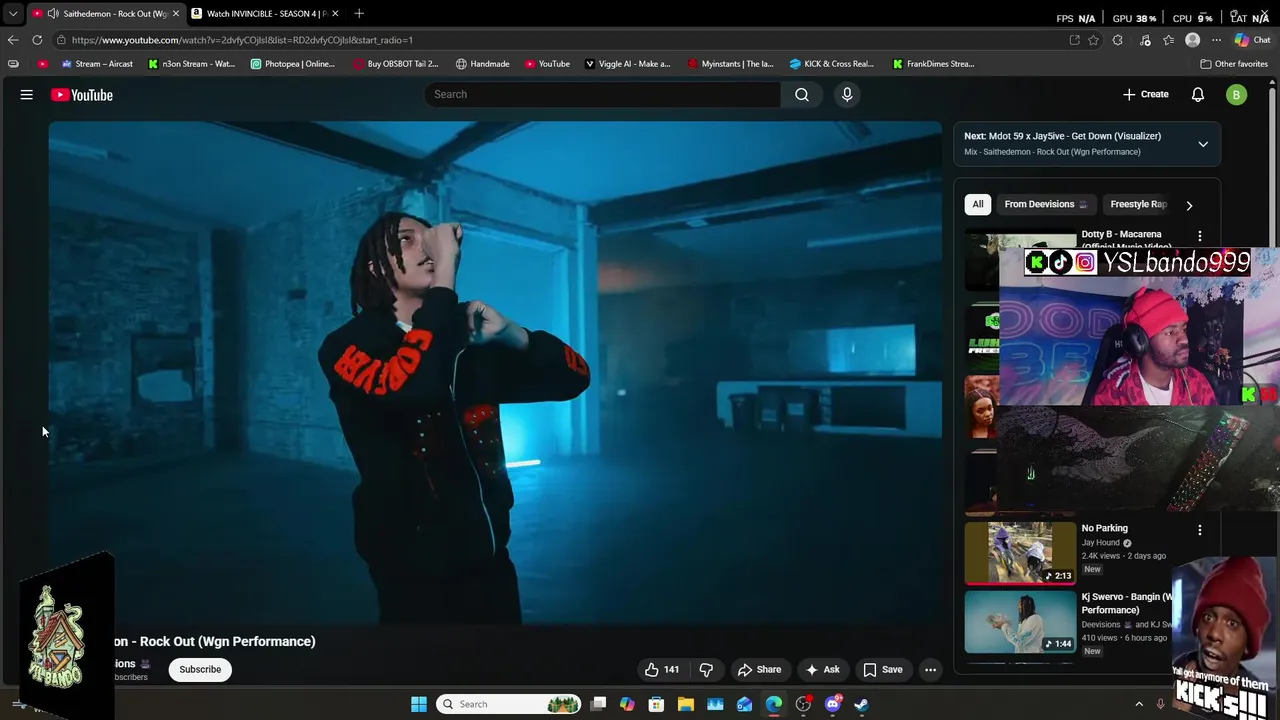Open browser profile icon in toolbar
The height and width of the screenshot is (720, 1280).
tap(1192, 40)
